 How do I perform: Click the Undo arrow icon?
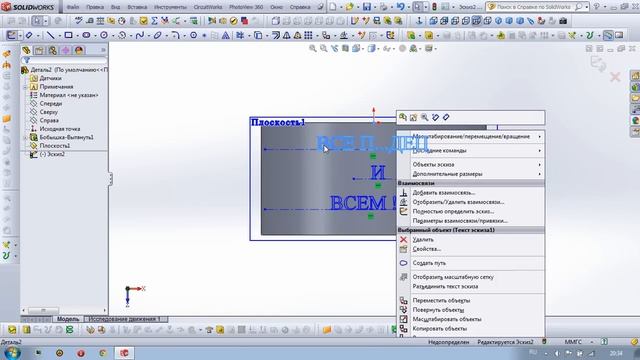pos(400,7)
